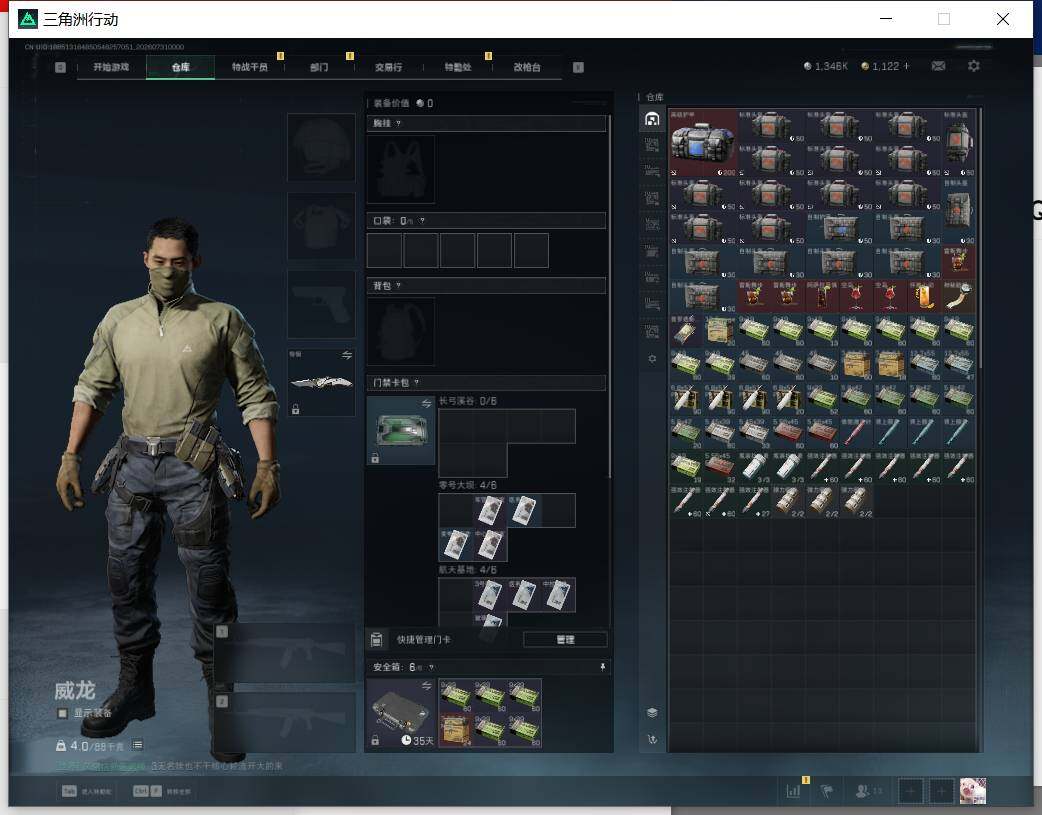Click the 装备价值 value indicator
This screenshot has height=815, width=1042.
coord(404,103)
